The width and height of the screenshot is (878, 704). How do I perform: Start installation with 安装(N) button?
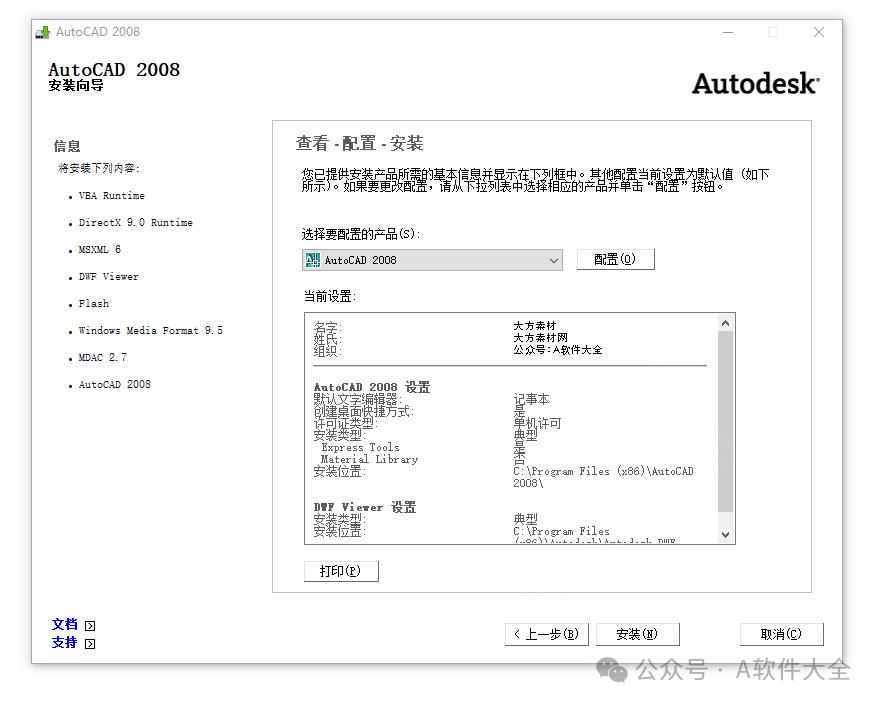point(637,634)
